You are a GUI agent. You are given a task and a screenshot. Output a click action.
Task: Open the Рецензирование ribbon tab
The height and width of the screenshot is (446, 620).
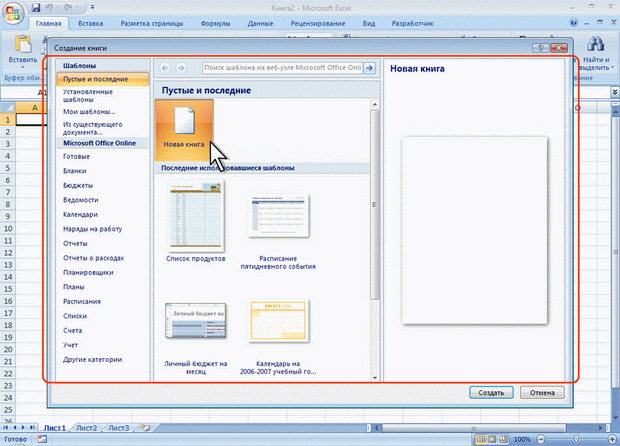tap(318, 23)
